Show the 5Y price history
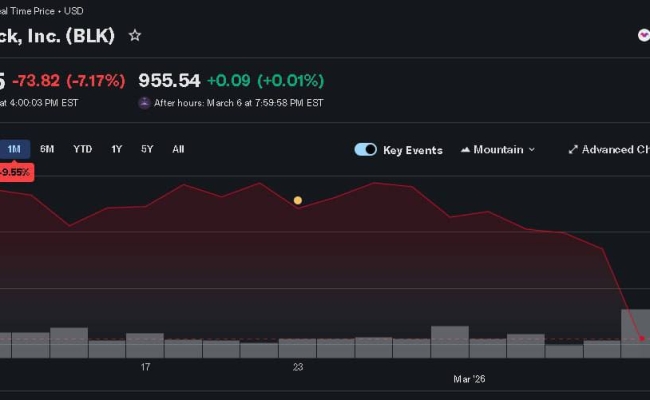This screenshot has width=650, height=400. pyautogui.click(x=147, y=149)
